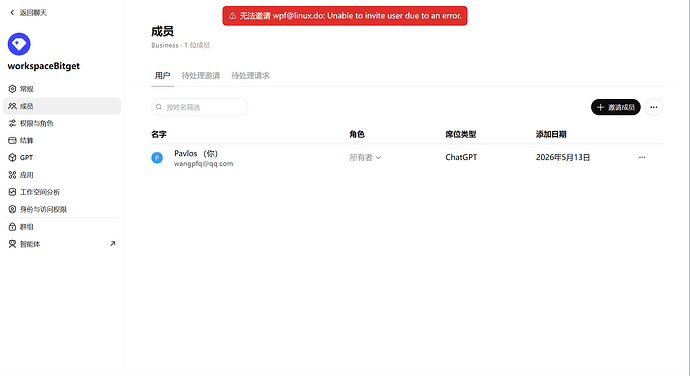Screen dimensions: 690x376
Task: Switch to 用户 users tab
Action: pos(162,76)
